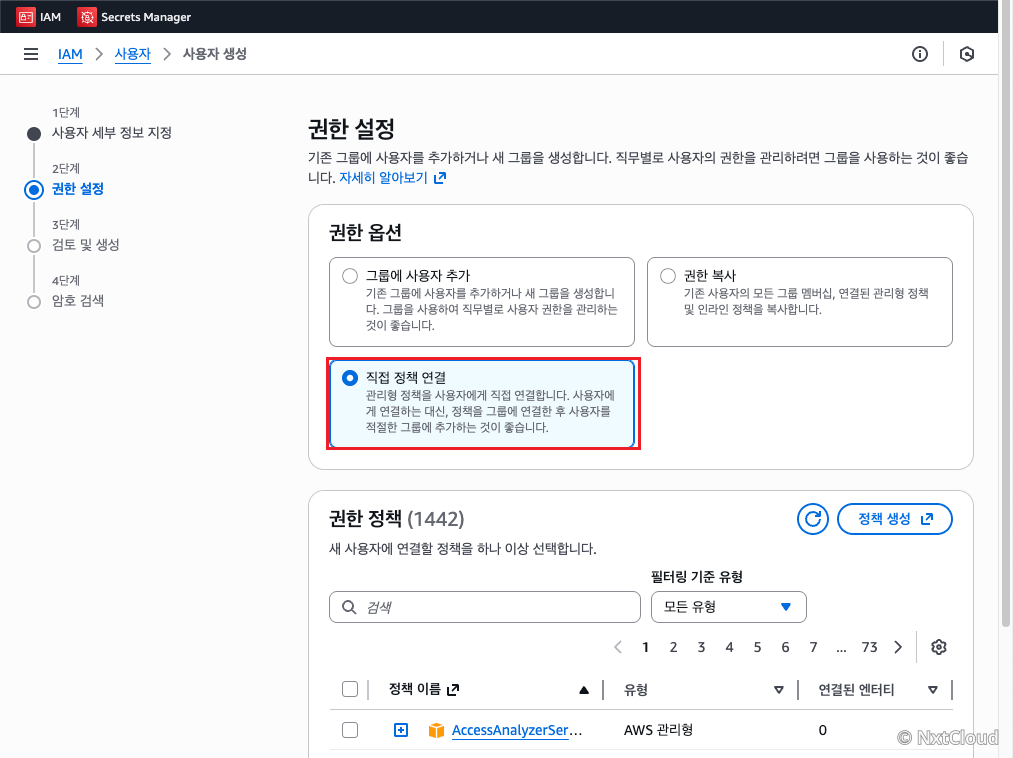Toggle the hamburger navigation menu

point(31,54)
